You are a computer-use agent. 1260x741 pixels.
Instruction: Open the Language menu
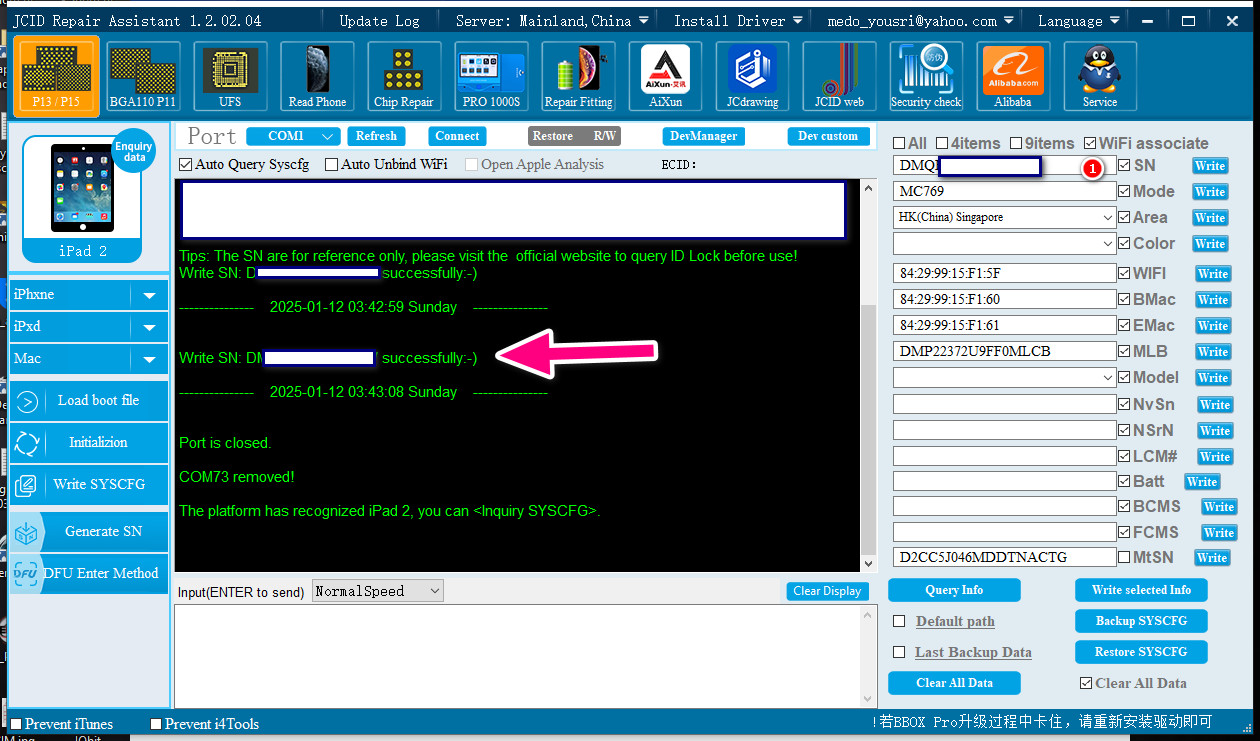[x=1078, y=20]
